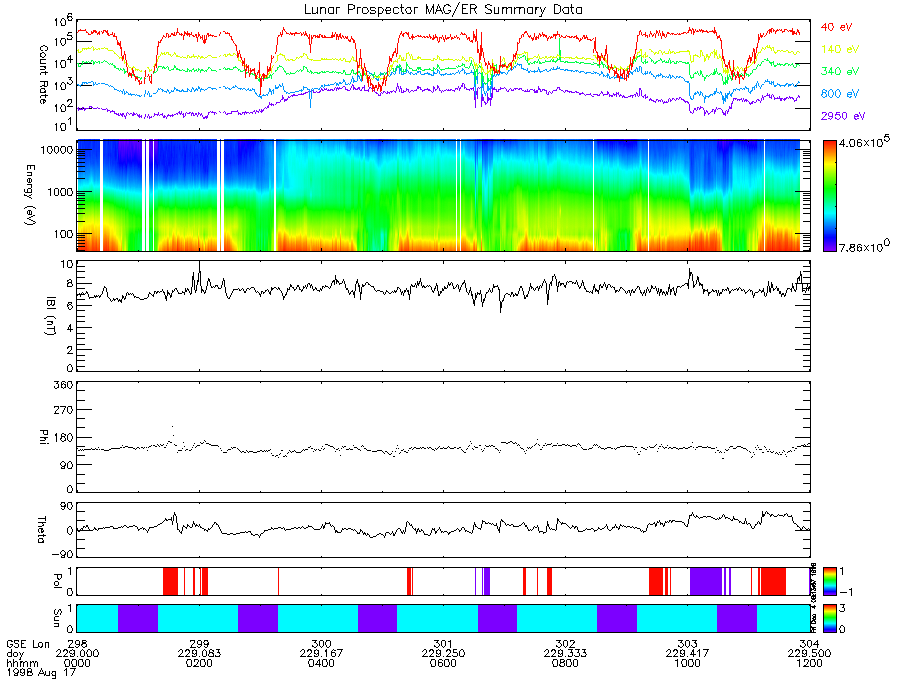Click GSE longitude tick '299'

pos(199,644)
